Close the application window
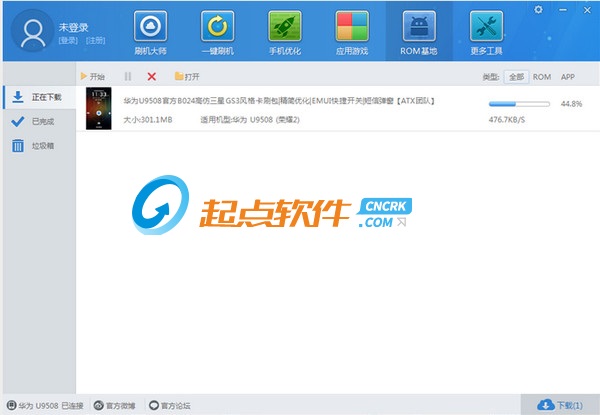 coord(587,10)
